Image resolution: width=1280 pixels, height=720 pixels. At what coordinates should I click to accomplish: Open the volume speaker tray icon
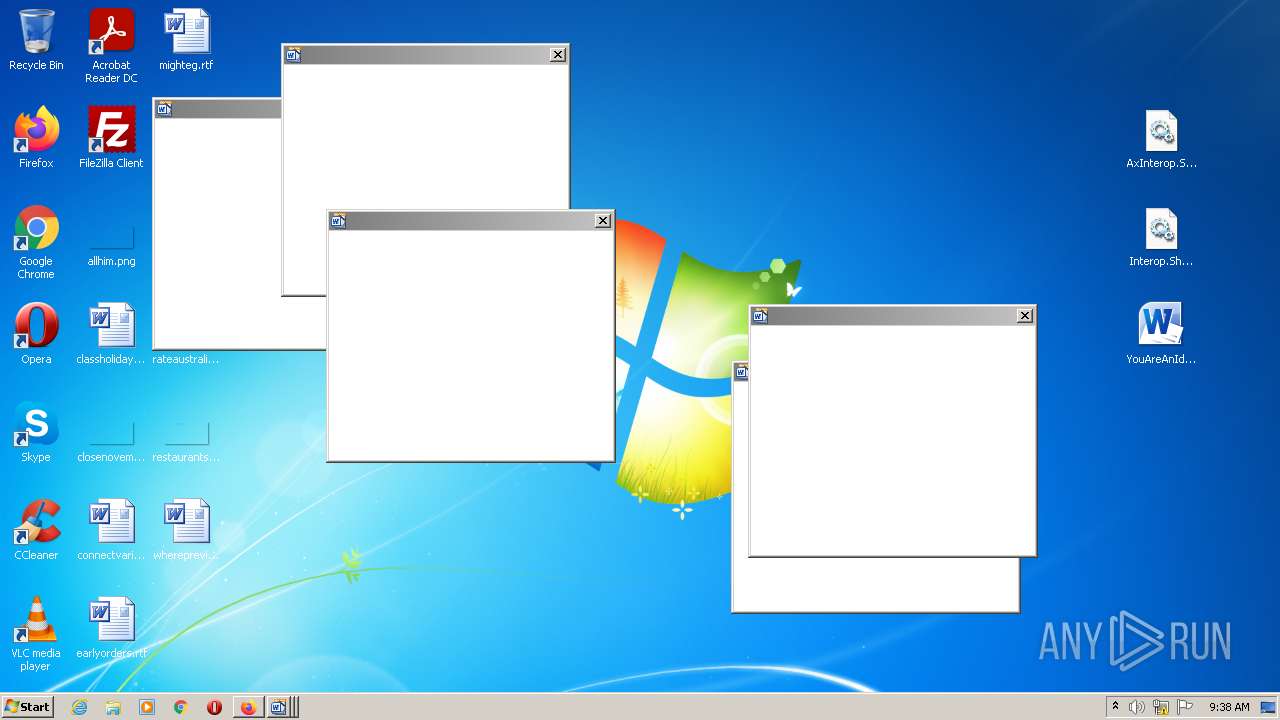[x=1137, y=707]
